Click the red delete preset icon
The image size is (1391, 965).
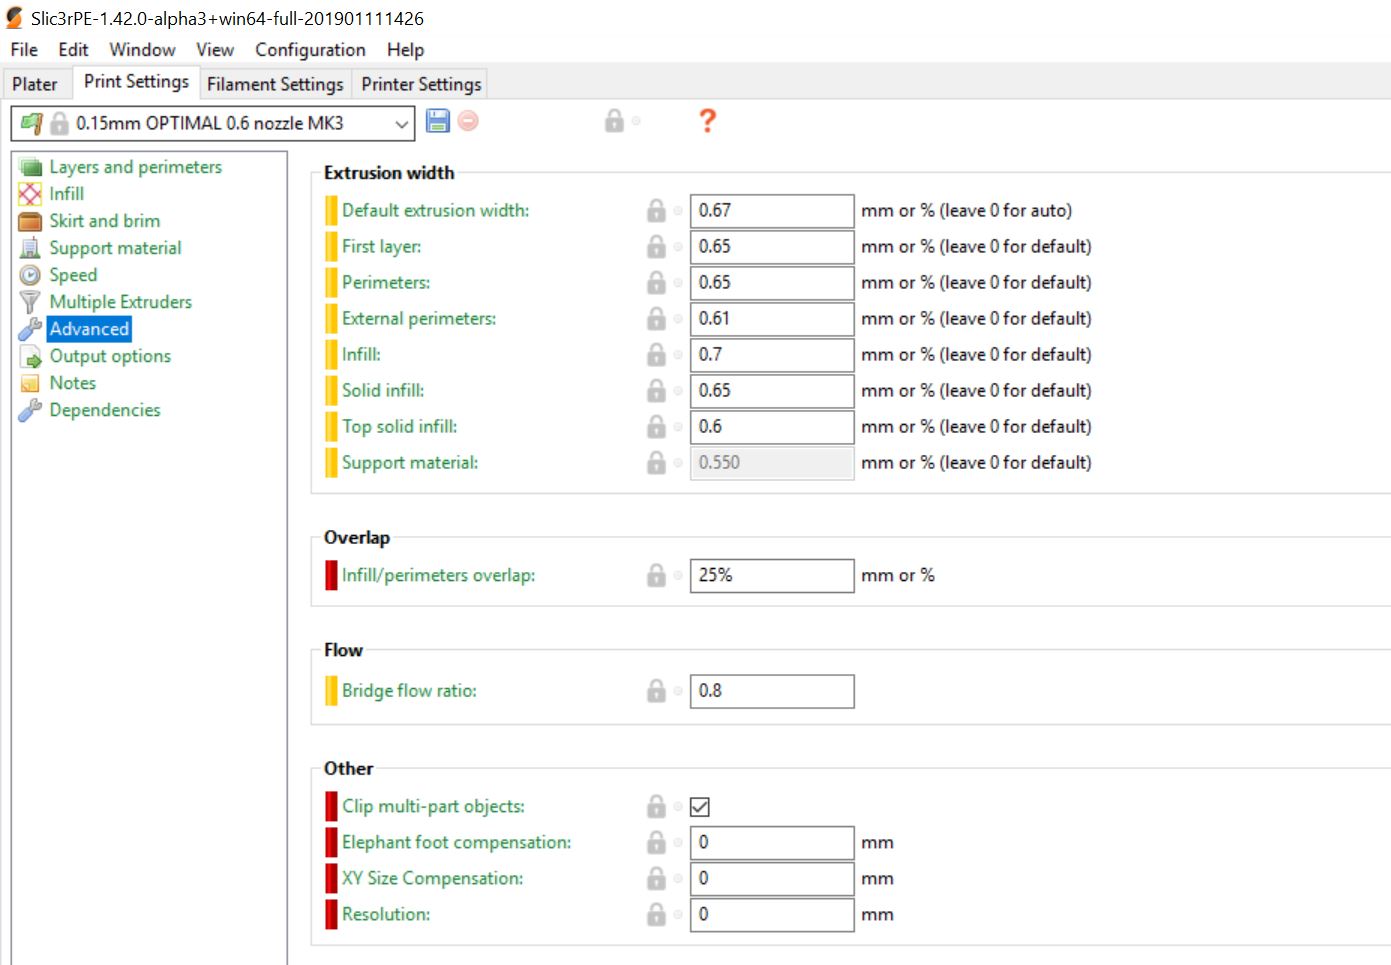(468, 122)
